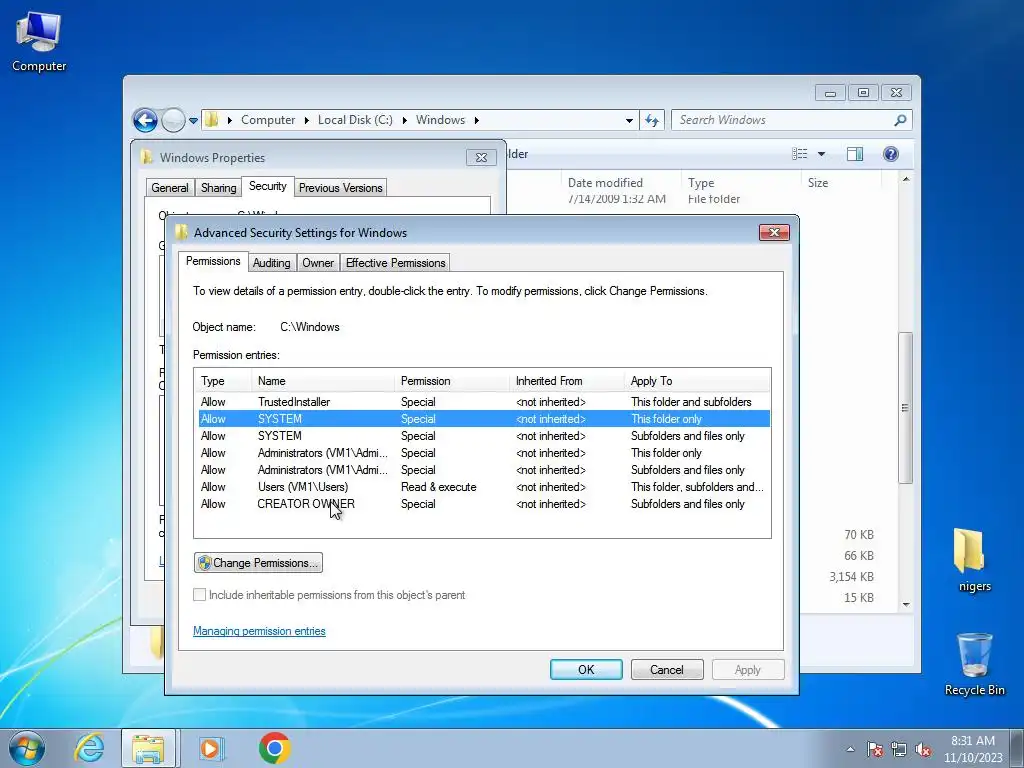Click the muted volume tray icon
This screenshot has height=768, width=1024.
coord(923,749)
